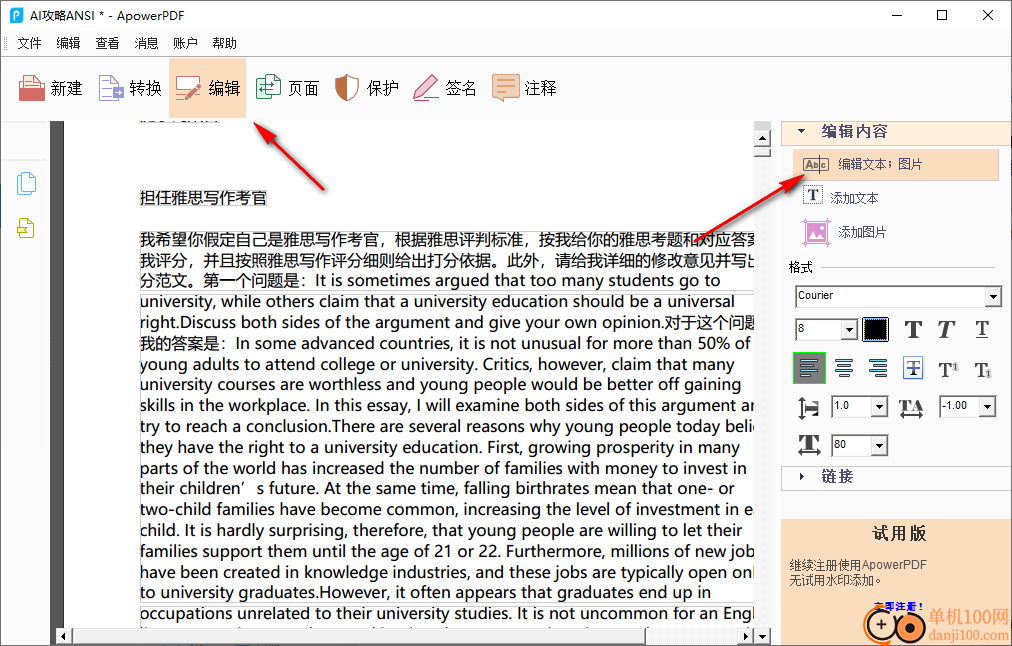Expand the 链接 links section

coord(801,476)
